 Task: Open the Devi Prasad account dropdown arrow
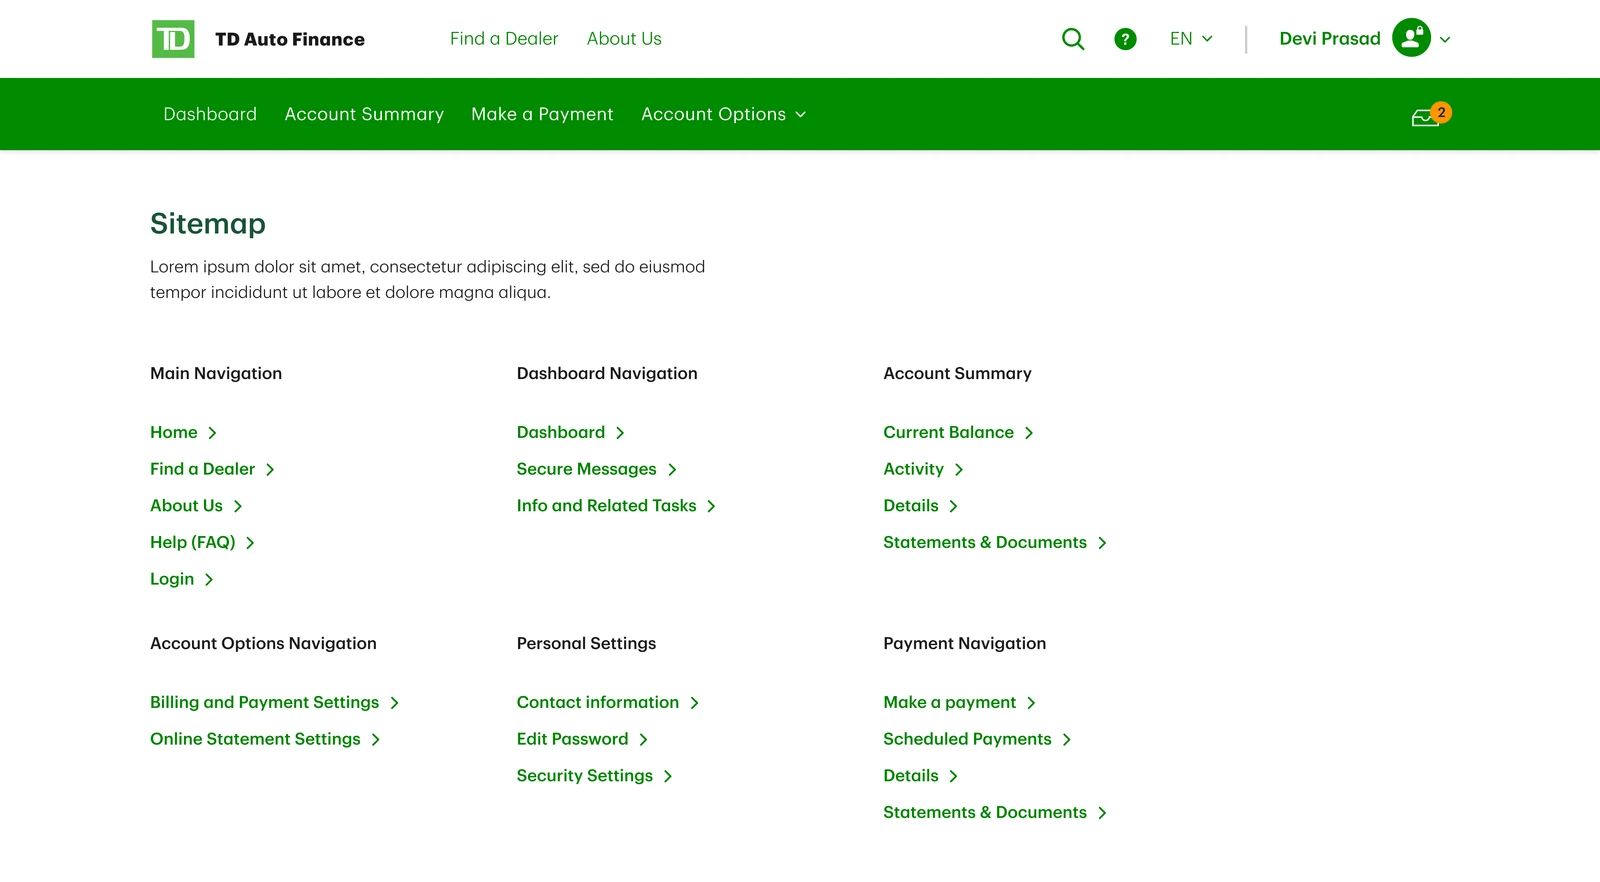tap(1445, 40)
